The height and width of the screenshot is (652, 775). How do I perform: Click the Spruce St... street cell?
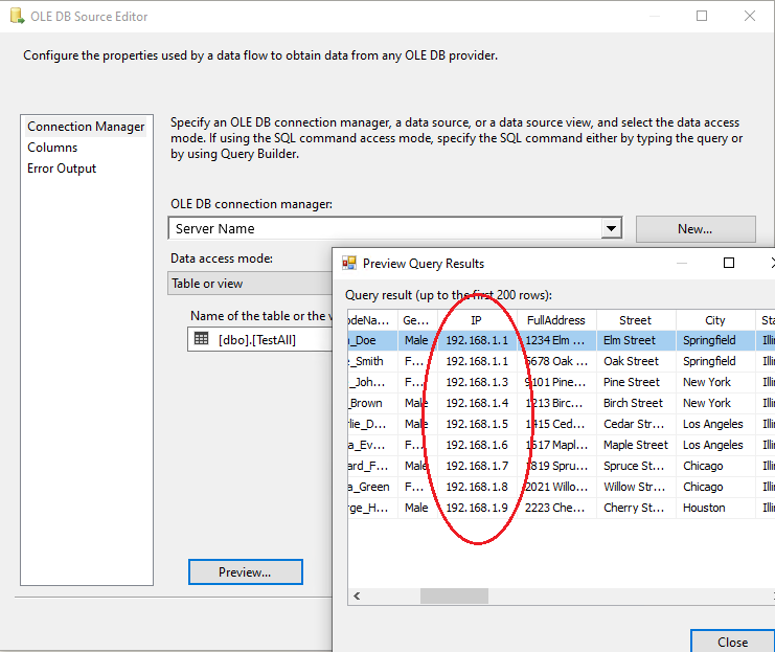tap(636, 466)
